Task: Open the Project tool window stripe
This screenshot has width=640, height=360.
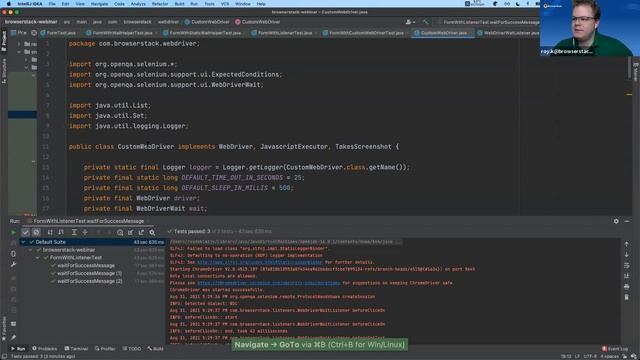Action: pos(4,41)
